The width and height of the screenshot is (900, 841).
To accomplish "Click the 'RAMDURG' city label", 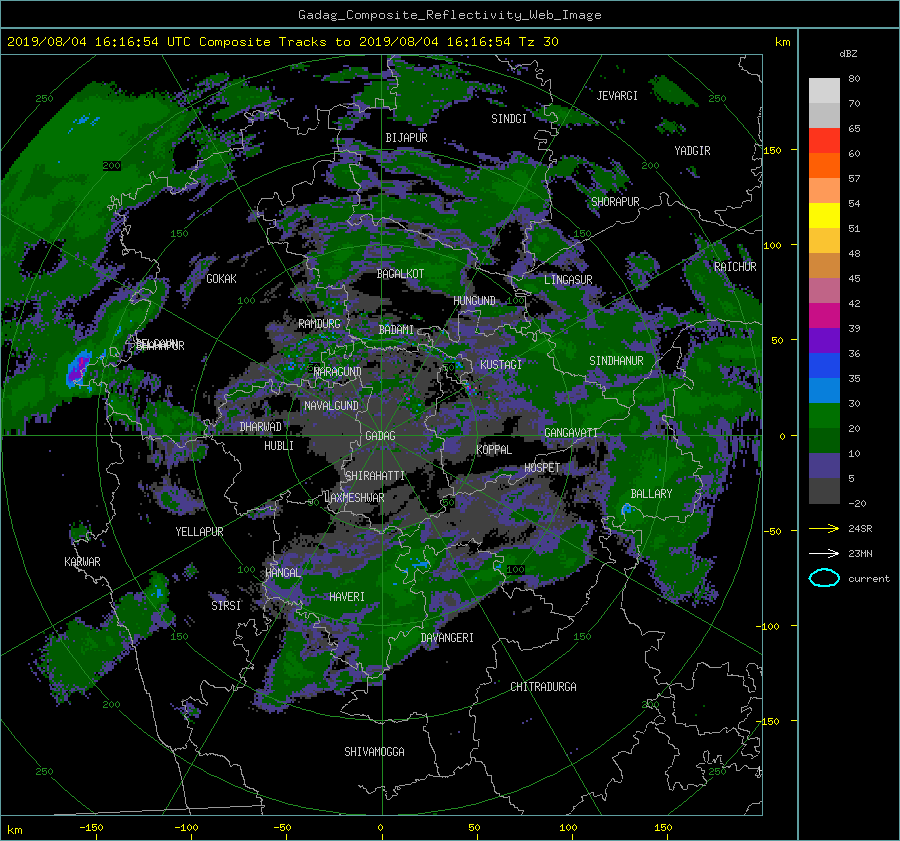I will [319, 324].
